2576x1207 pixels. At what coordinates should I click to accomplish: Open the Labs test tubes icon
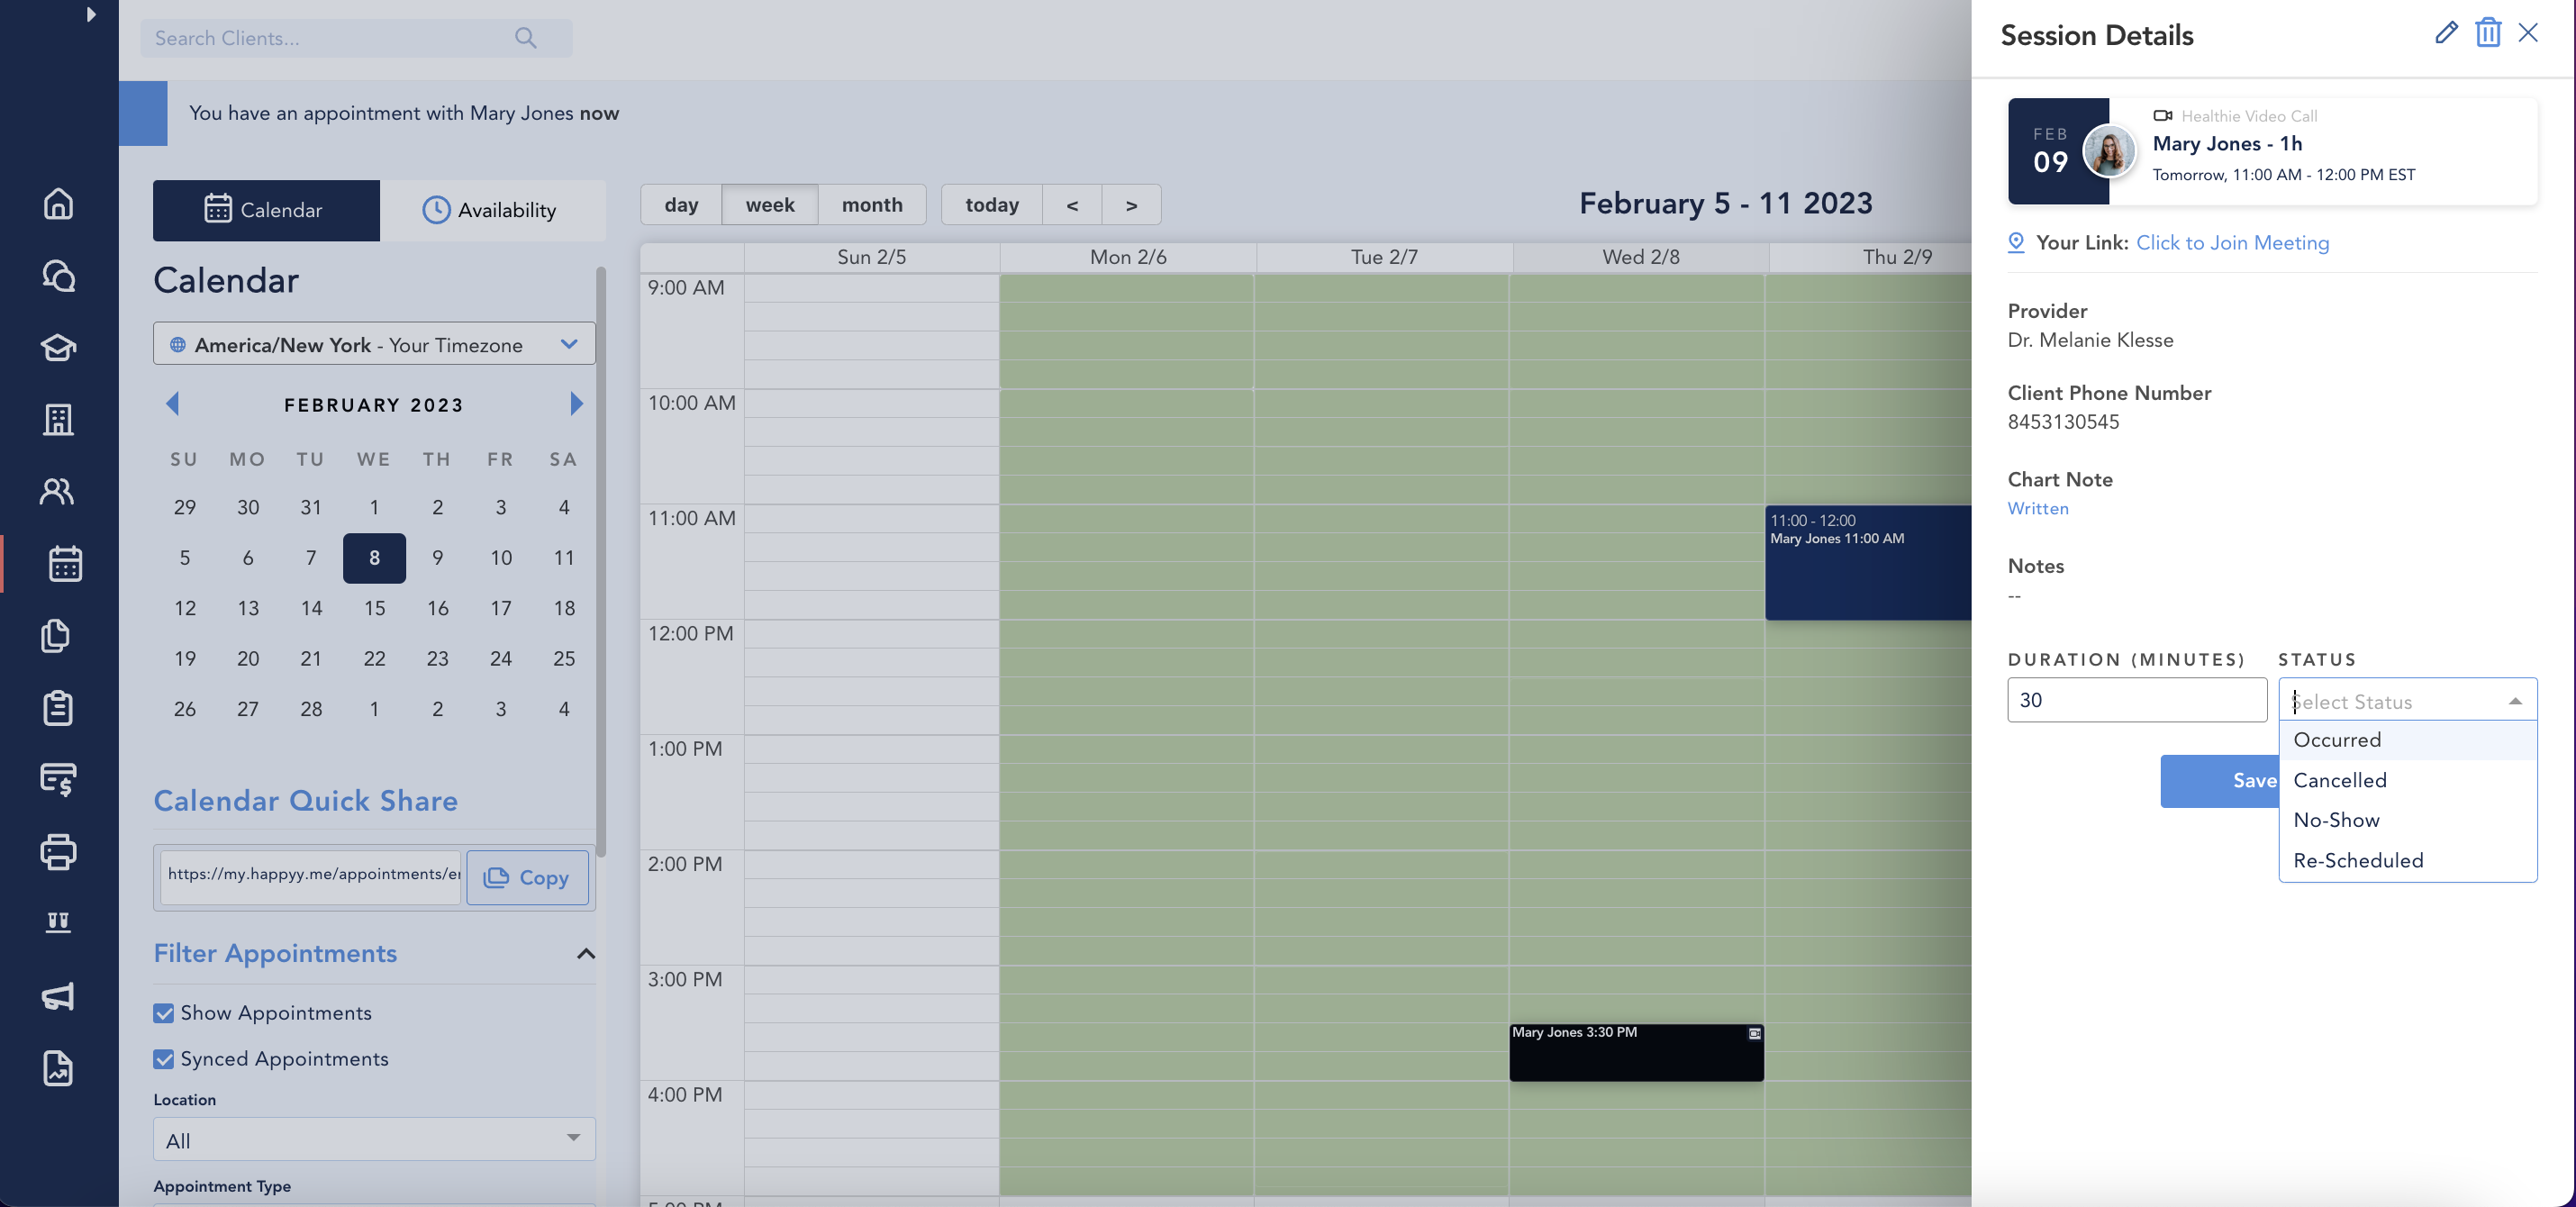coord(58,922)
